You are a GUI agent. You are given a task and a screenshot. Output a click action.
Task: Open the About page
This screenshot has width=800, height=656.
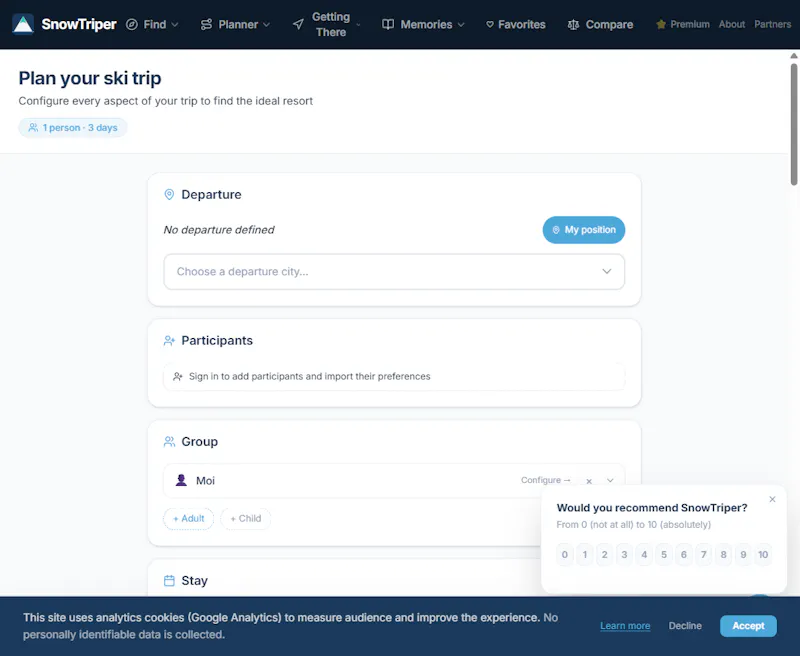[732, 24]
